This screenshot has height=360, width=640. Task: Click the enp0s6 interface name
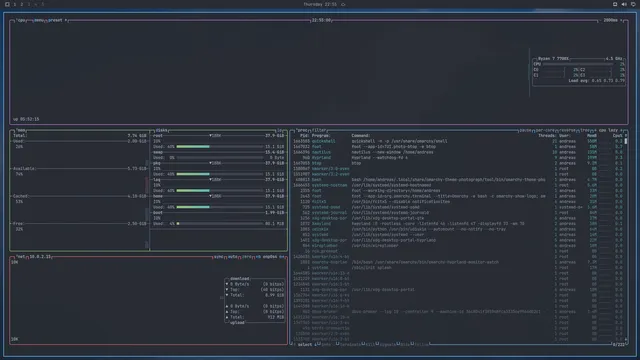pyautogui.click(x=270, y=257)
